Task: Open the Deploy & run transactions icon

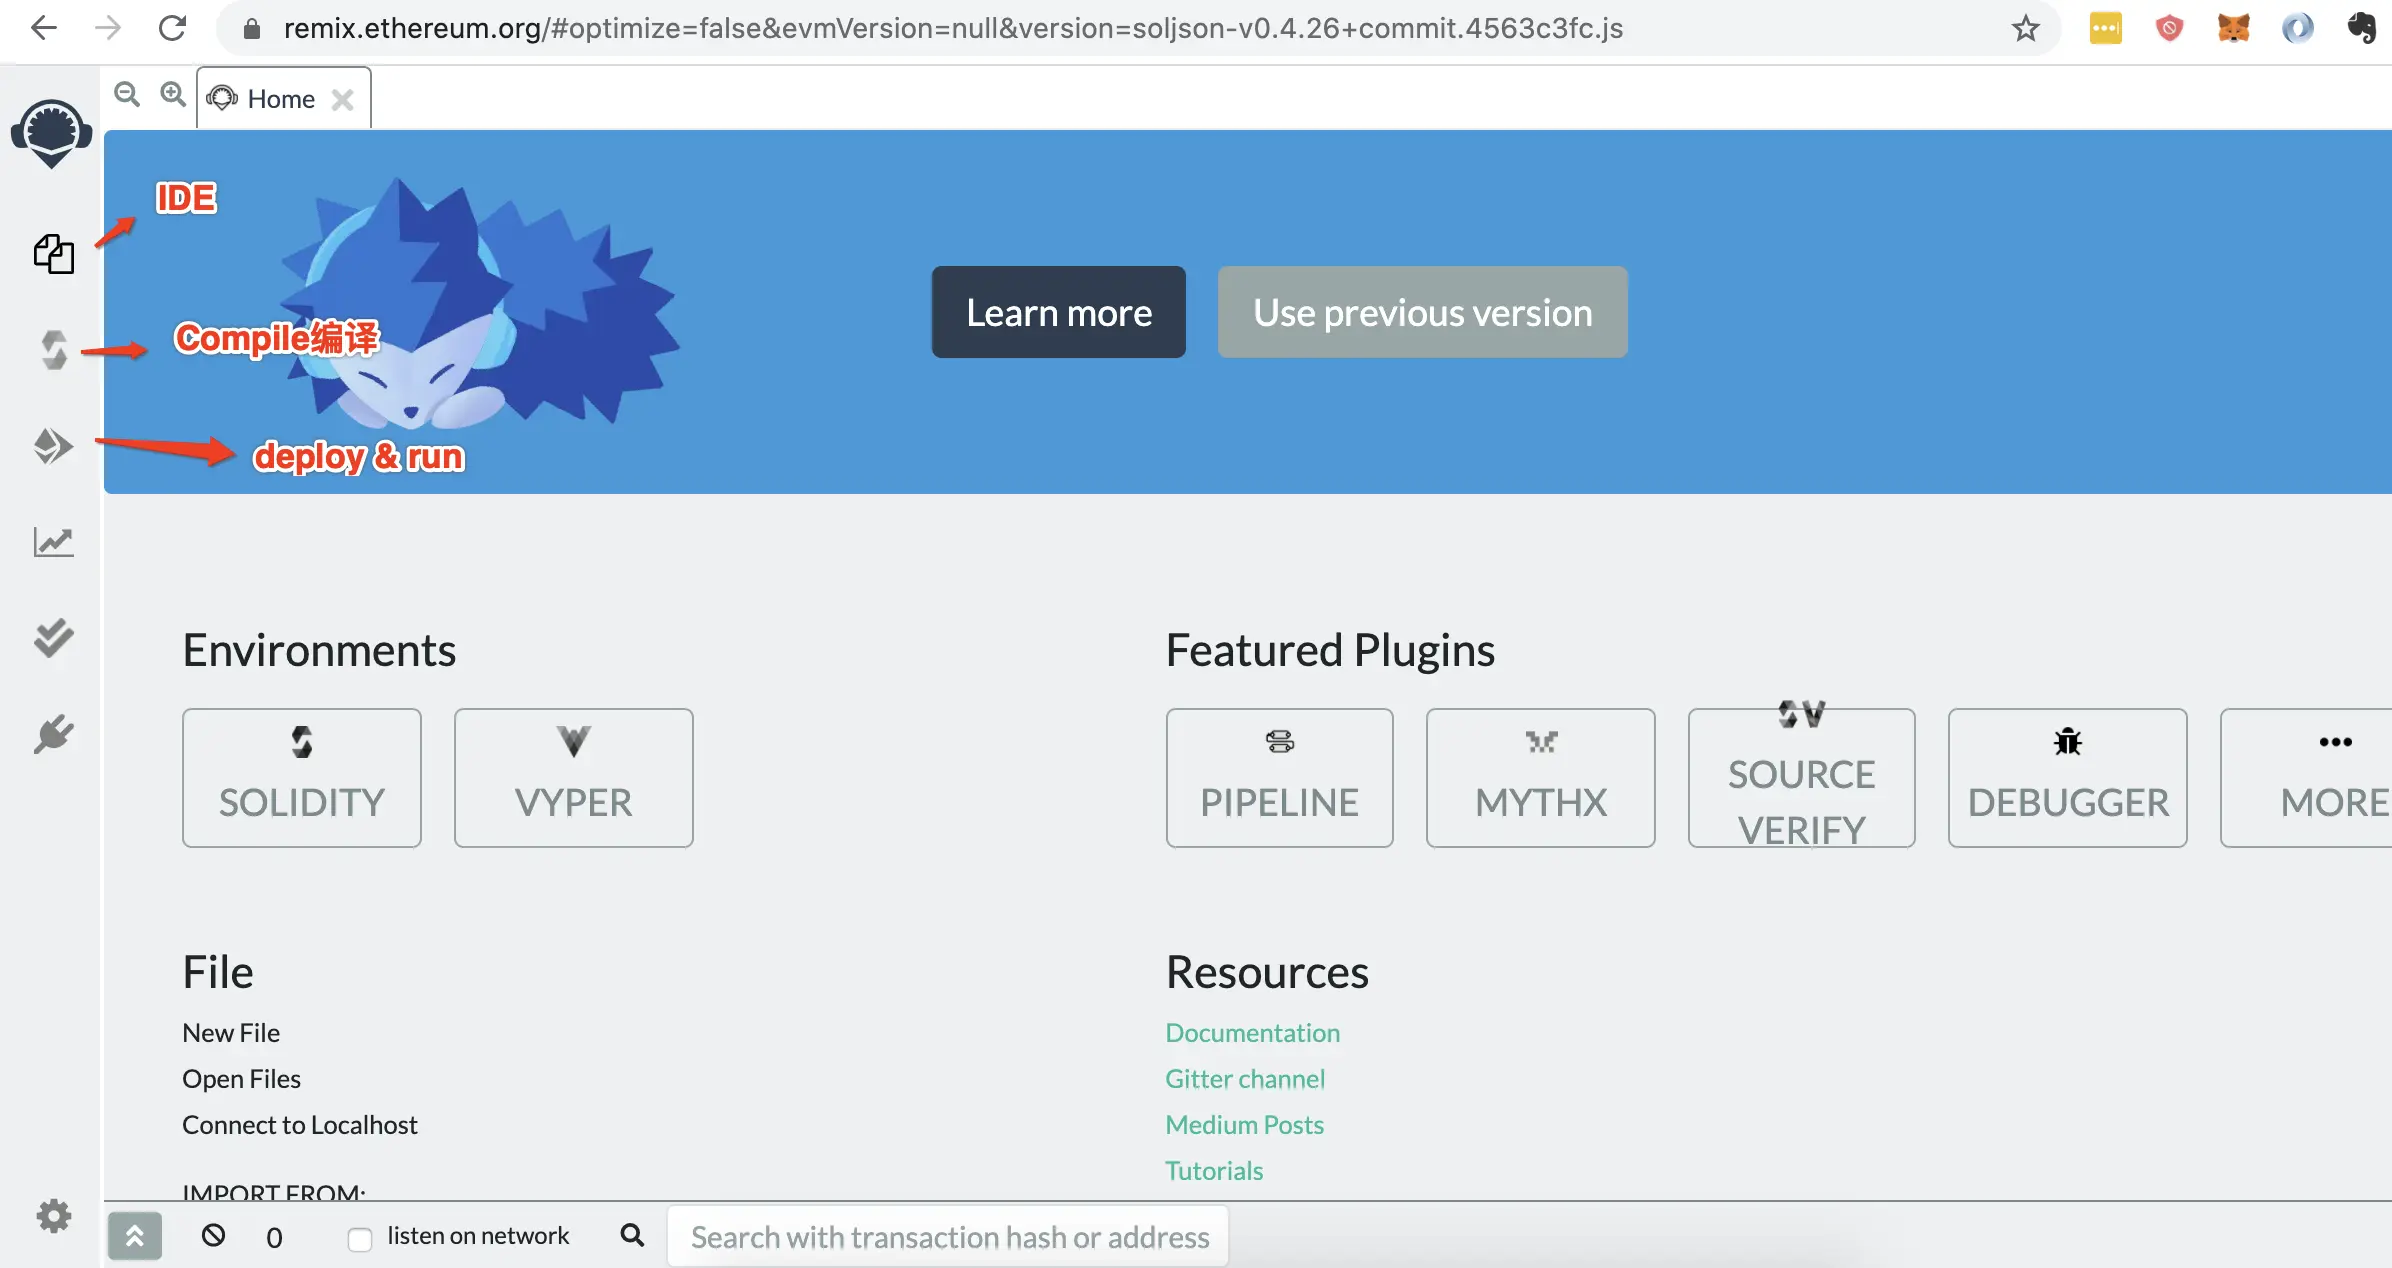Action: coord(53,446)
